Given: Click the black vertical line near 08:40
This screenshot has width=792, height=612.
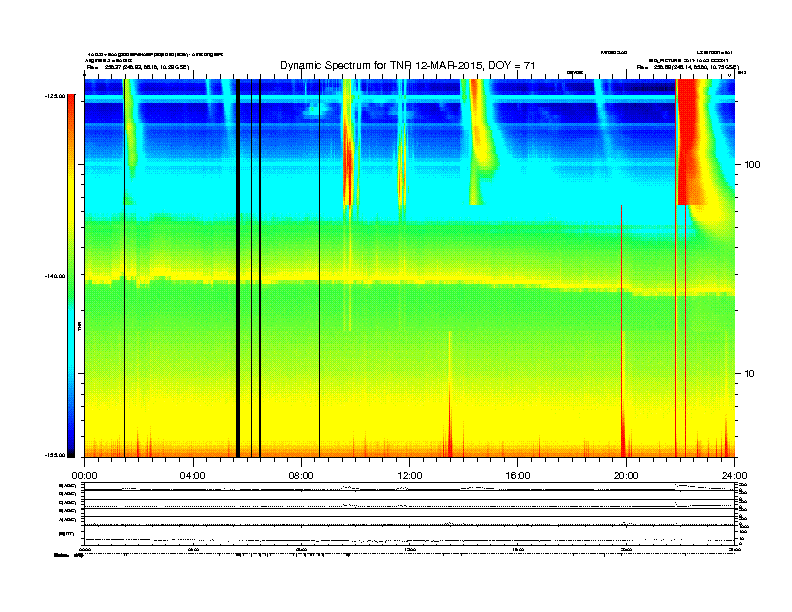Looking at the screenshot, I should tap(319, 268).
